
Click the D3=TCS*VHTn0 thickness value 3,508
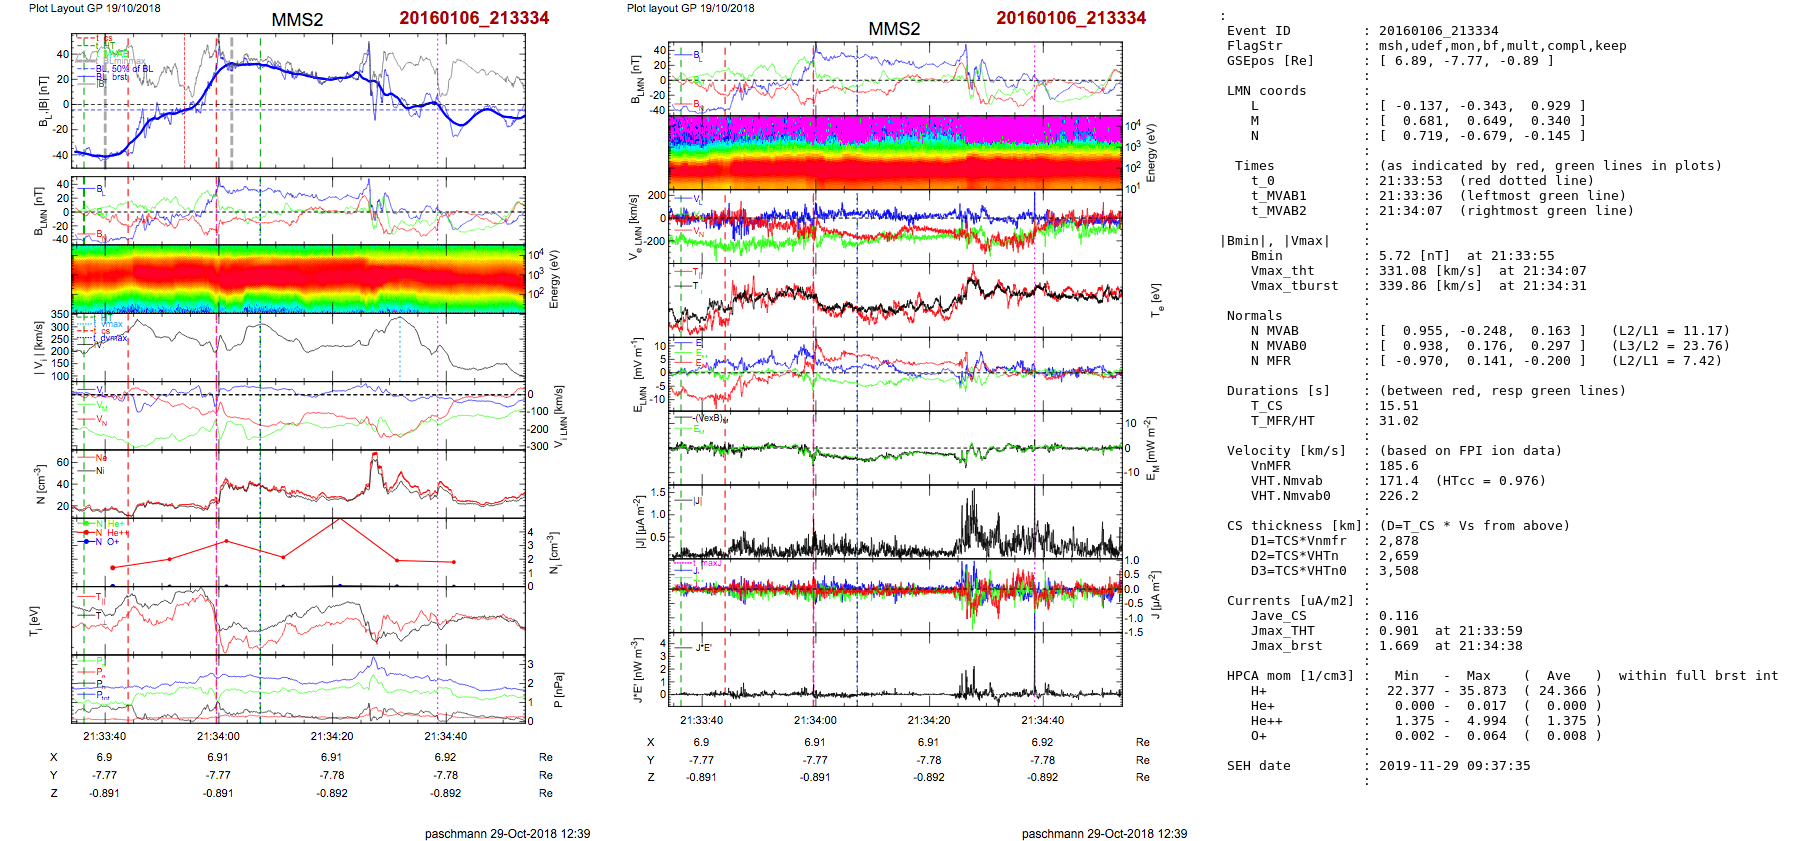pyautogui.click(x=1398, y=571)
